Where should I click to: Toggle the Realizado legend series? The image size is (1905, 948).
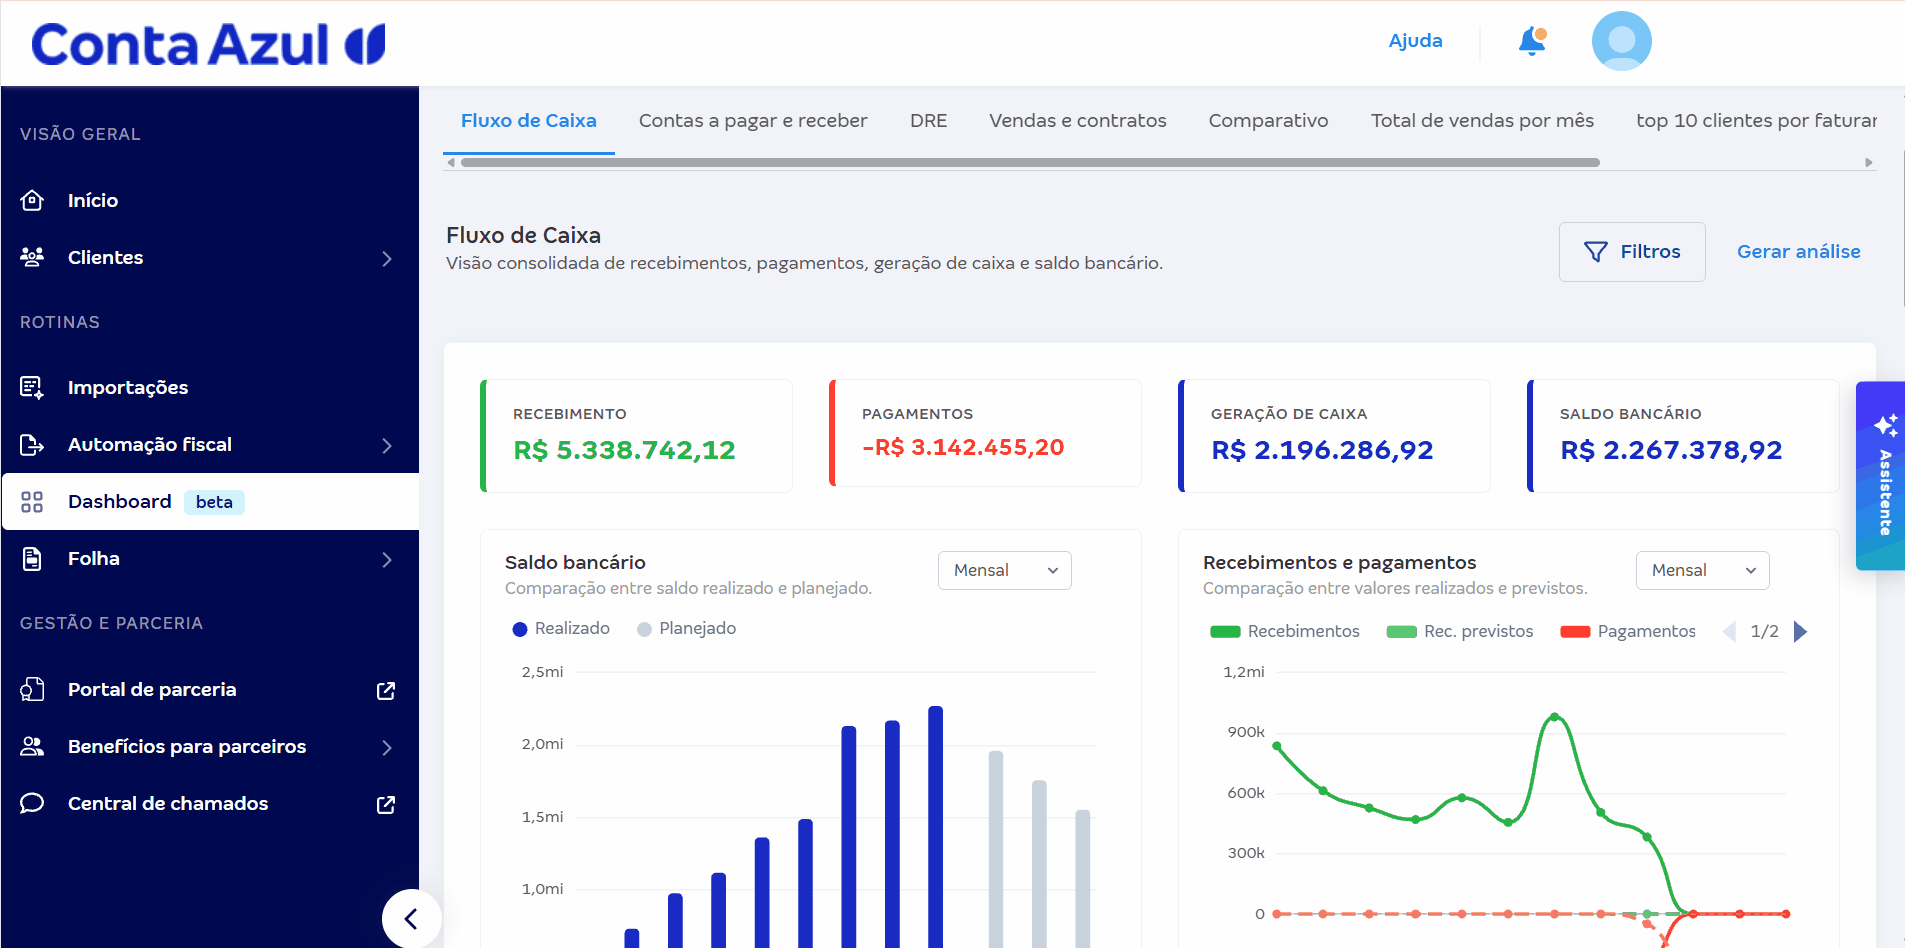pyautogui.click(x=561, y=628)
